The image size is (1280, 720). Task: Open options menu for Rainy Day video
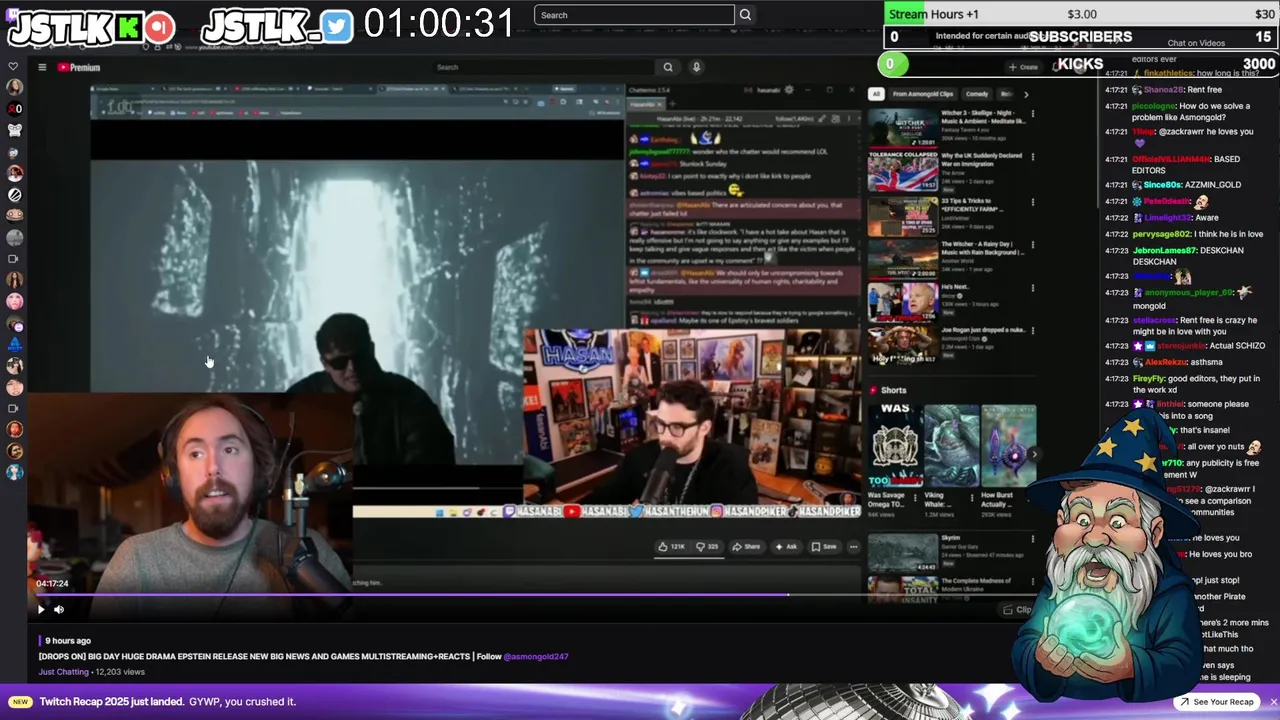[x=1032, y=246]
